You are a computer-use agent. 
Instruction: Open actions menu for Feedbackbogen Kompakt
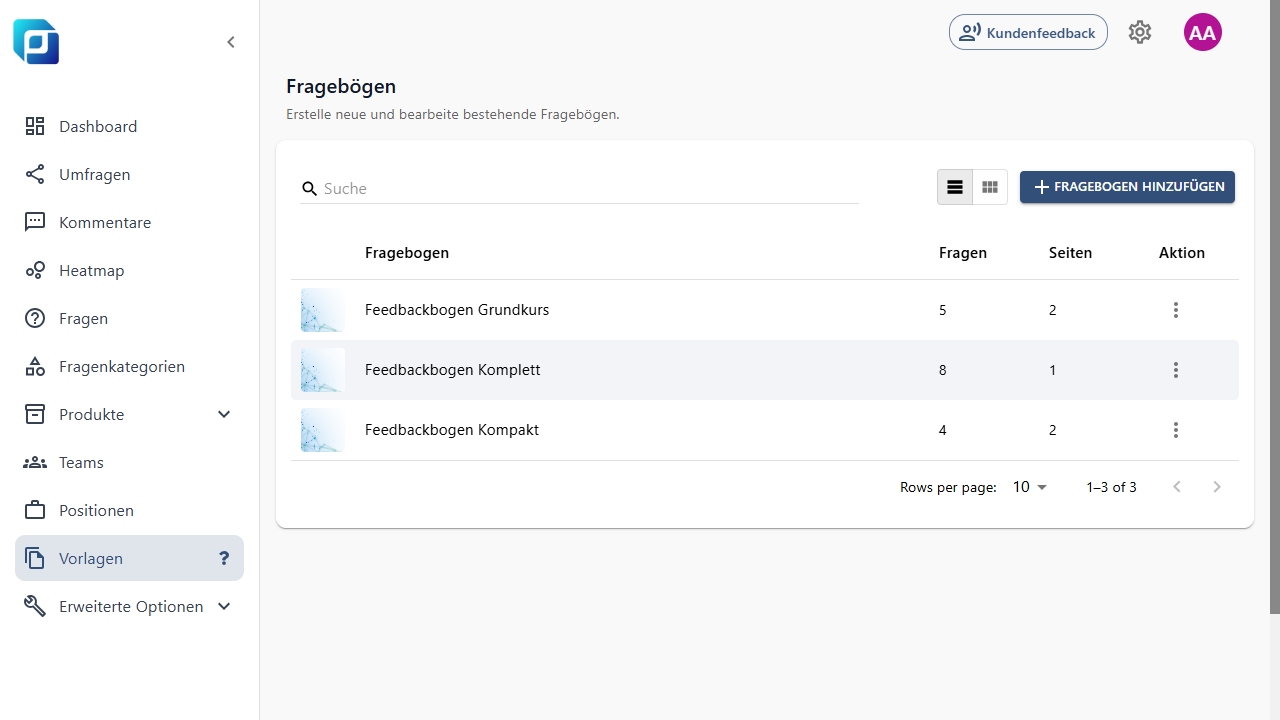(1176, 430)
